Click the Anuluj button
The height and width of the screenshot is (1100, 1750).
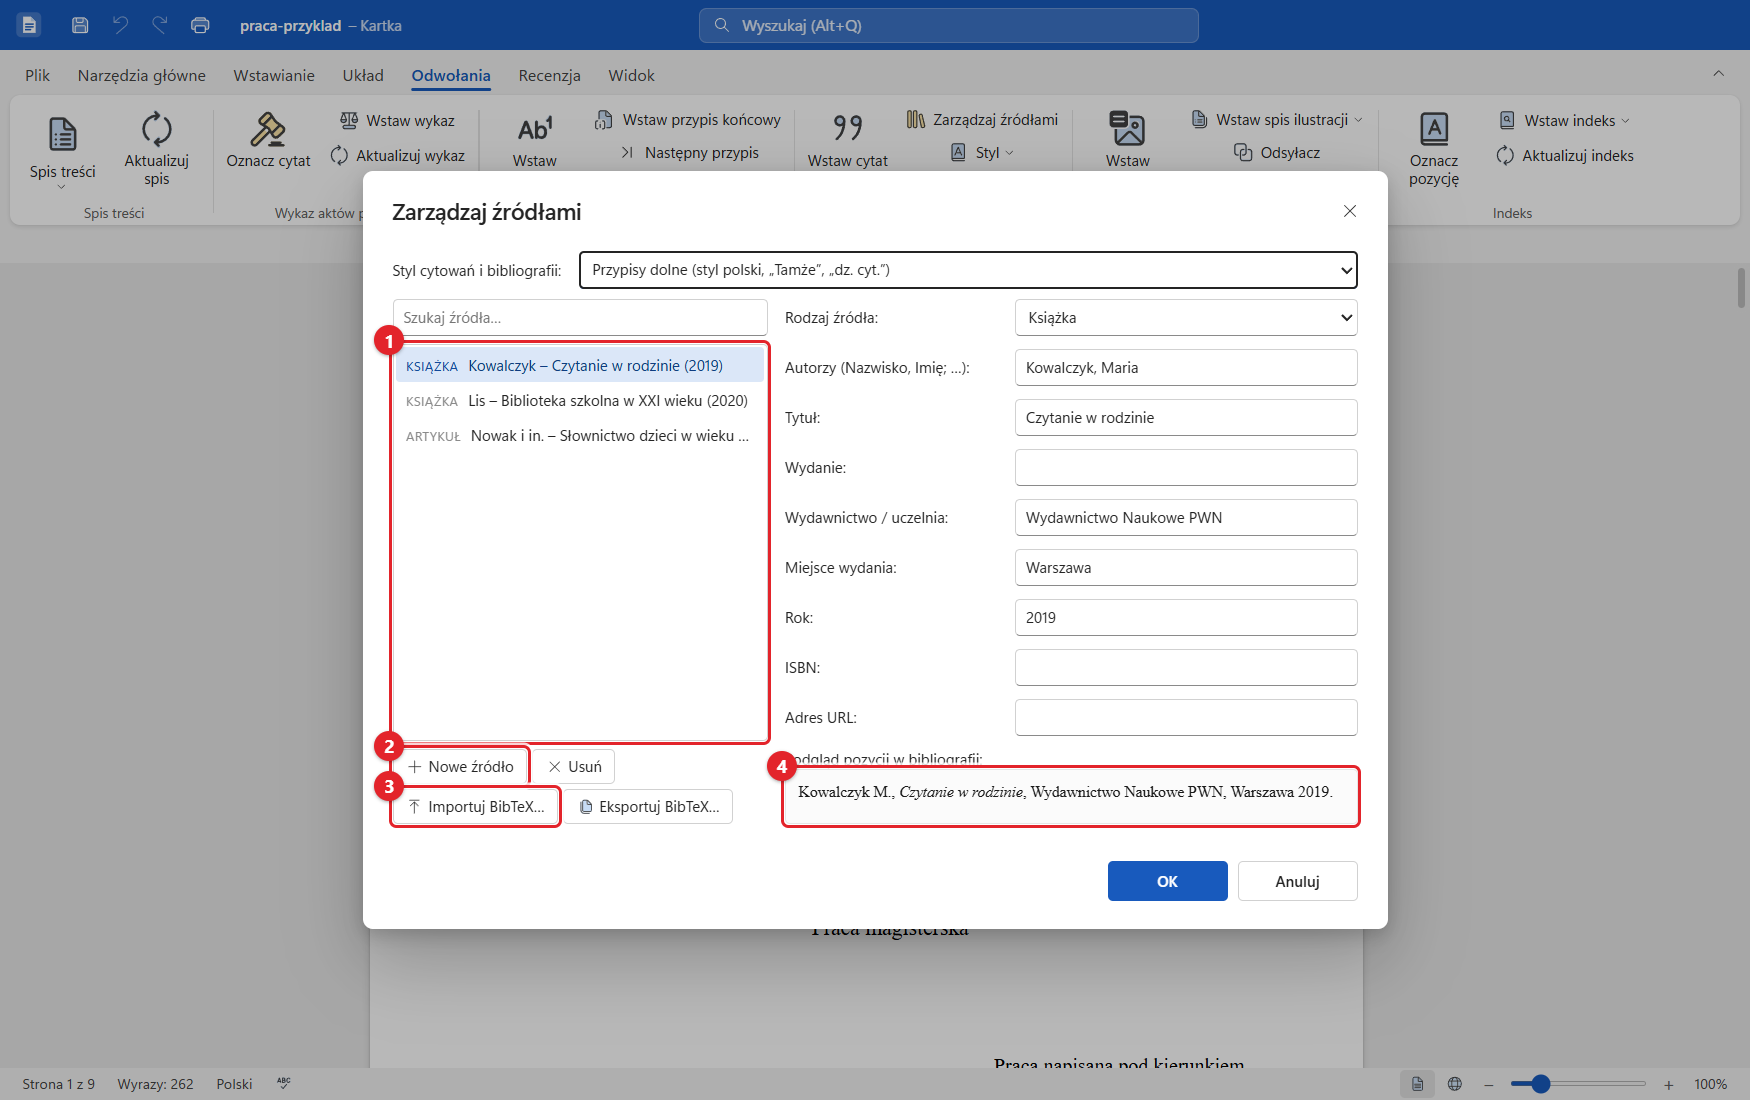tap(1297, 881)
